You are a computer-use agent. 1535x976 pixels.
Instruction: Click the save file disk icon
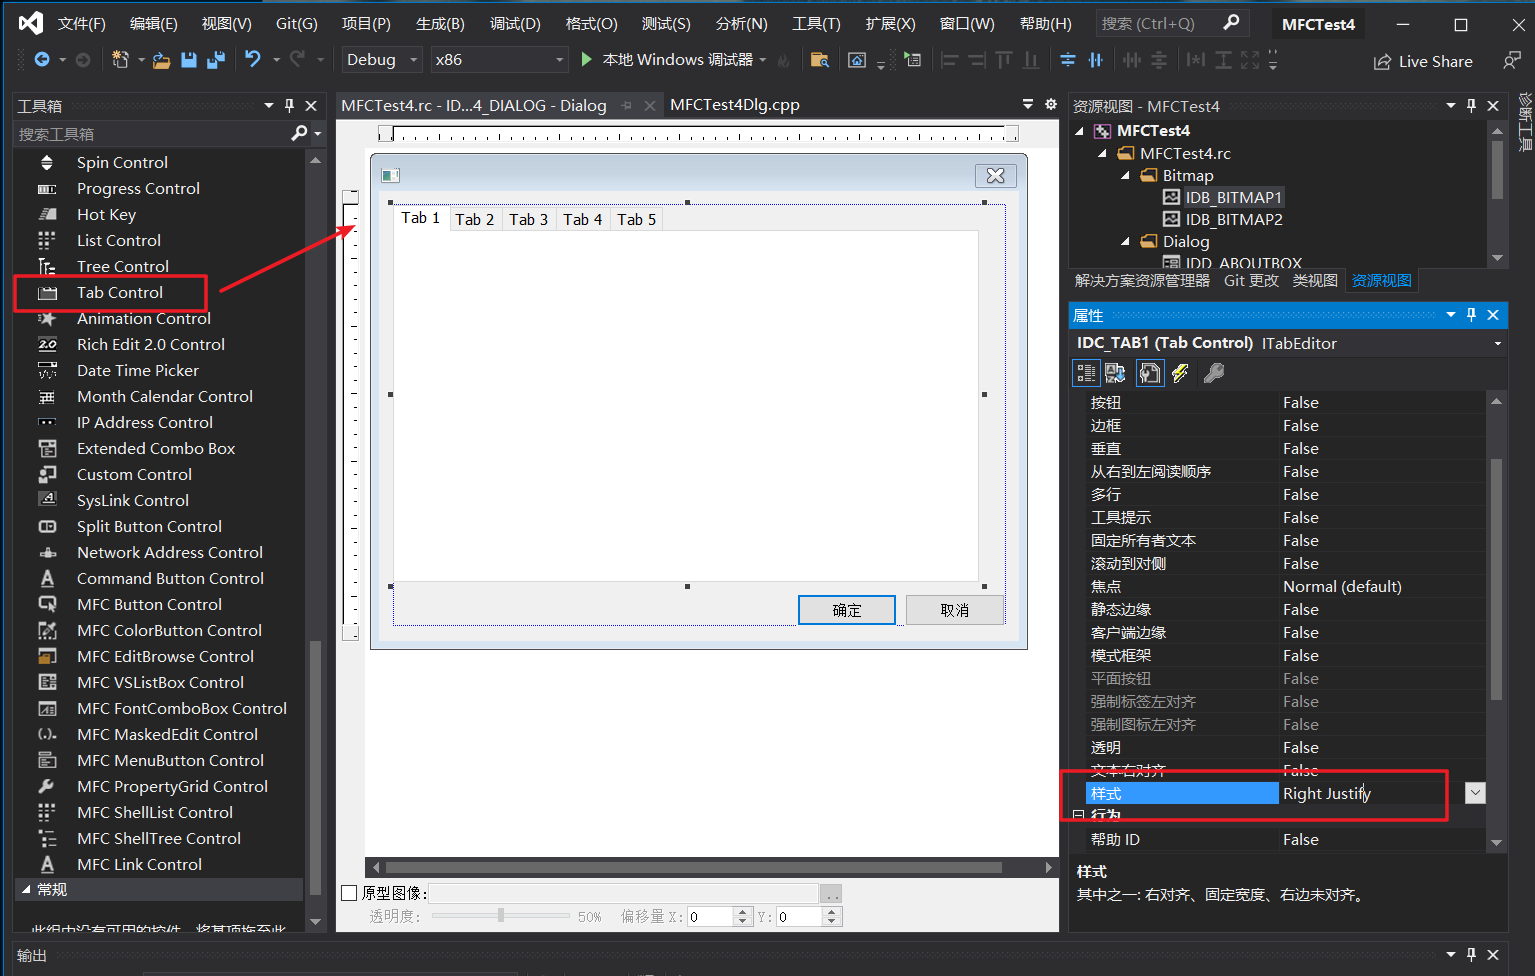tap(188, 60)
